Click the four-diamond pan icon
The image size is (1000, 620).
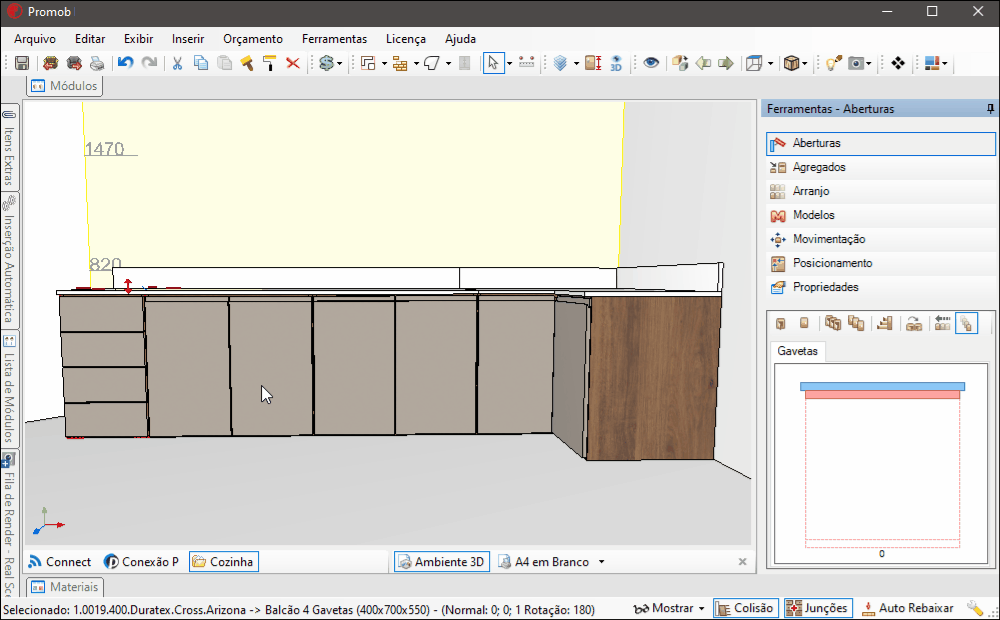tap(898, 63)
